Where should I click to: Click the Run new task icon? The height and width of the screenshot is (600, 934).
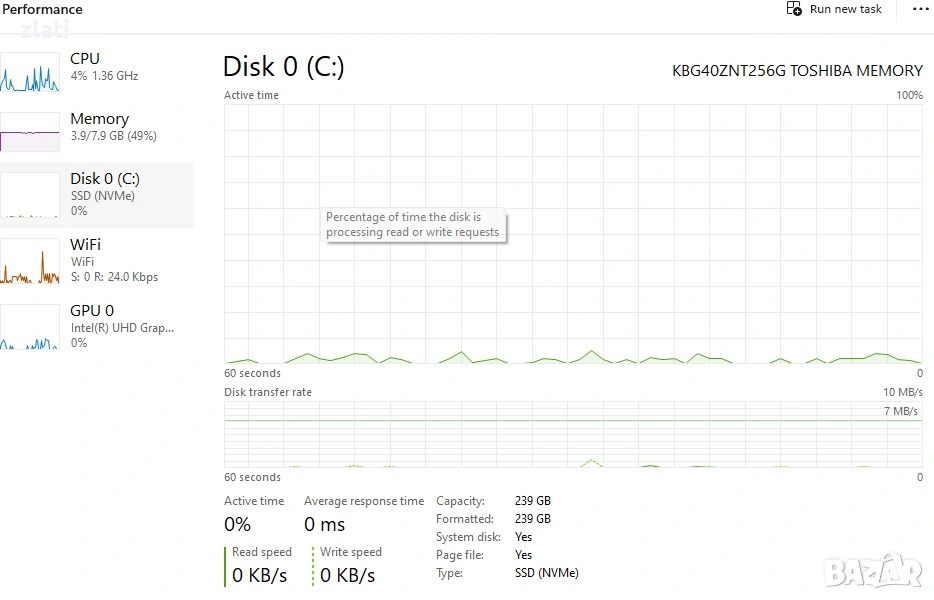794,9
